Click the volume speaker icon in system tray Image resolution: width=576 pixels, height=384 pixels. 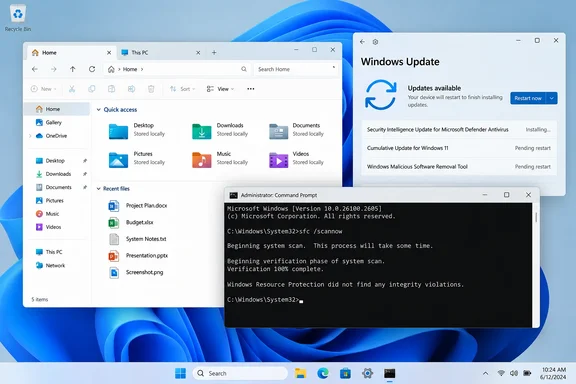pyautogui.click(x=514, y=373)
